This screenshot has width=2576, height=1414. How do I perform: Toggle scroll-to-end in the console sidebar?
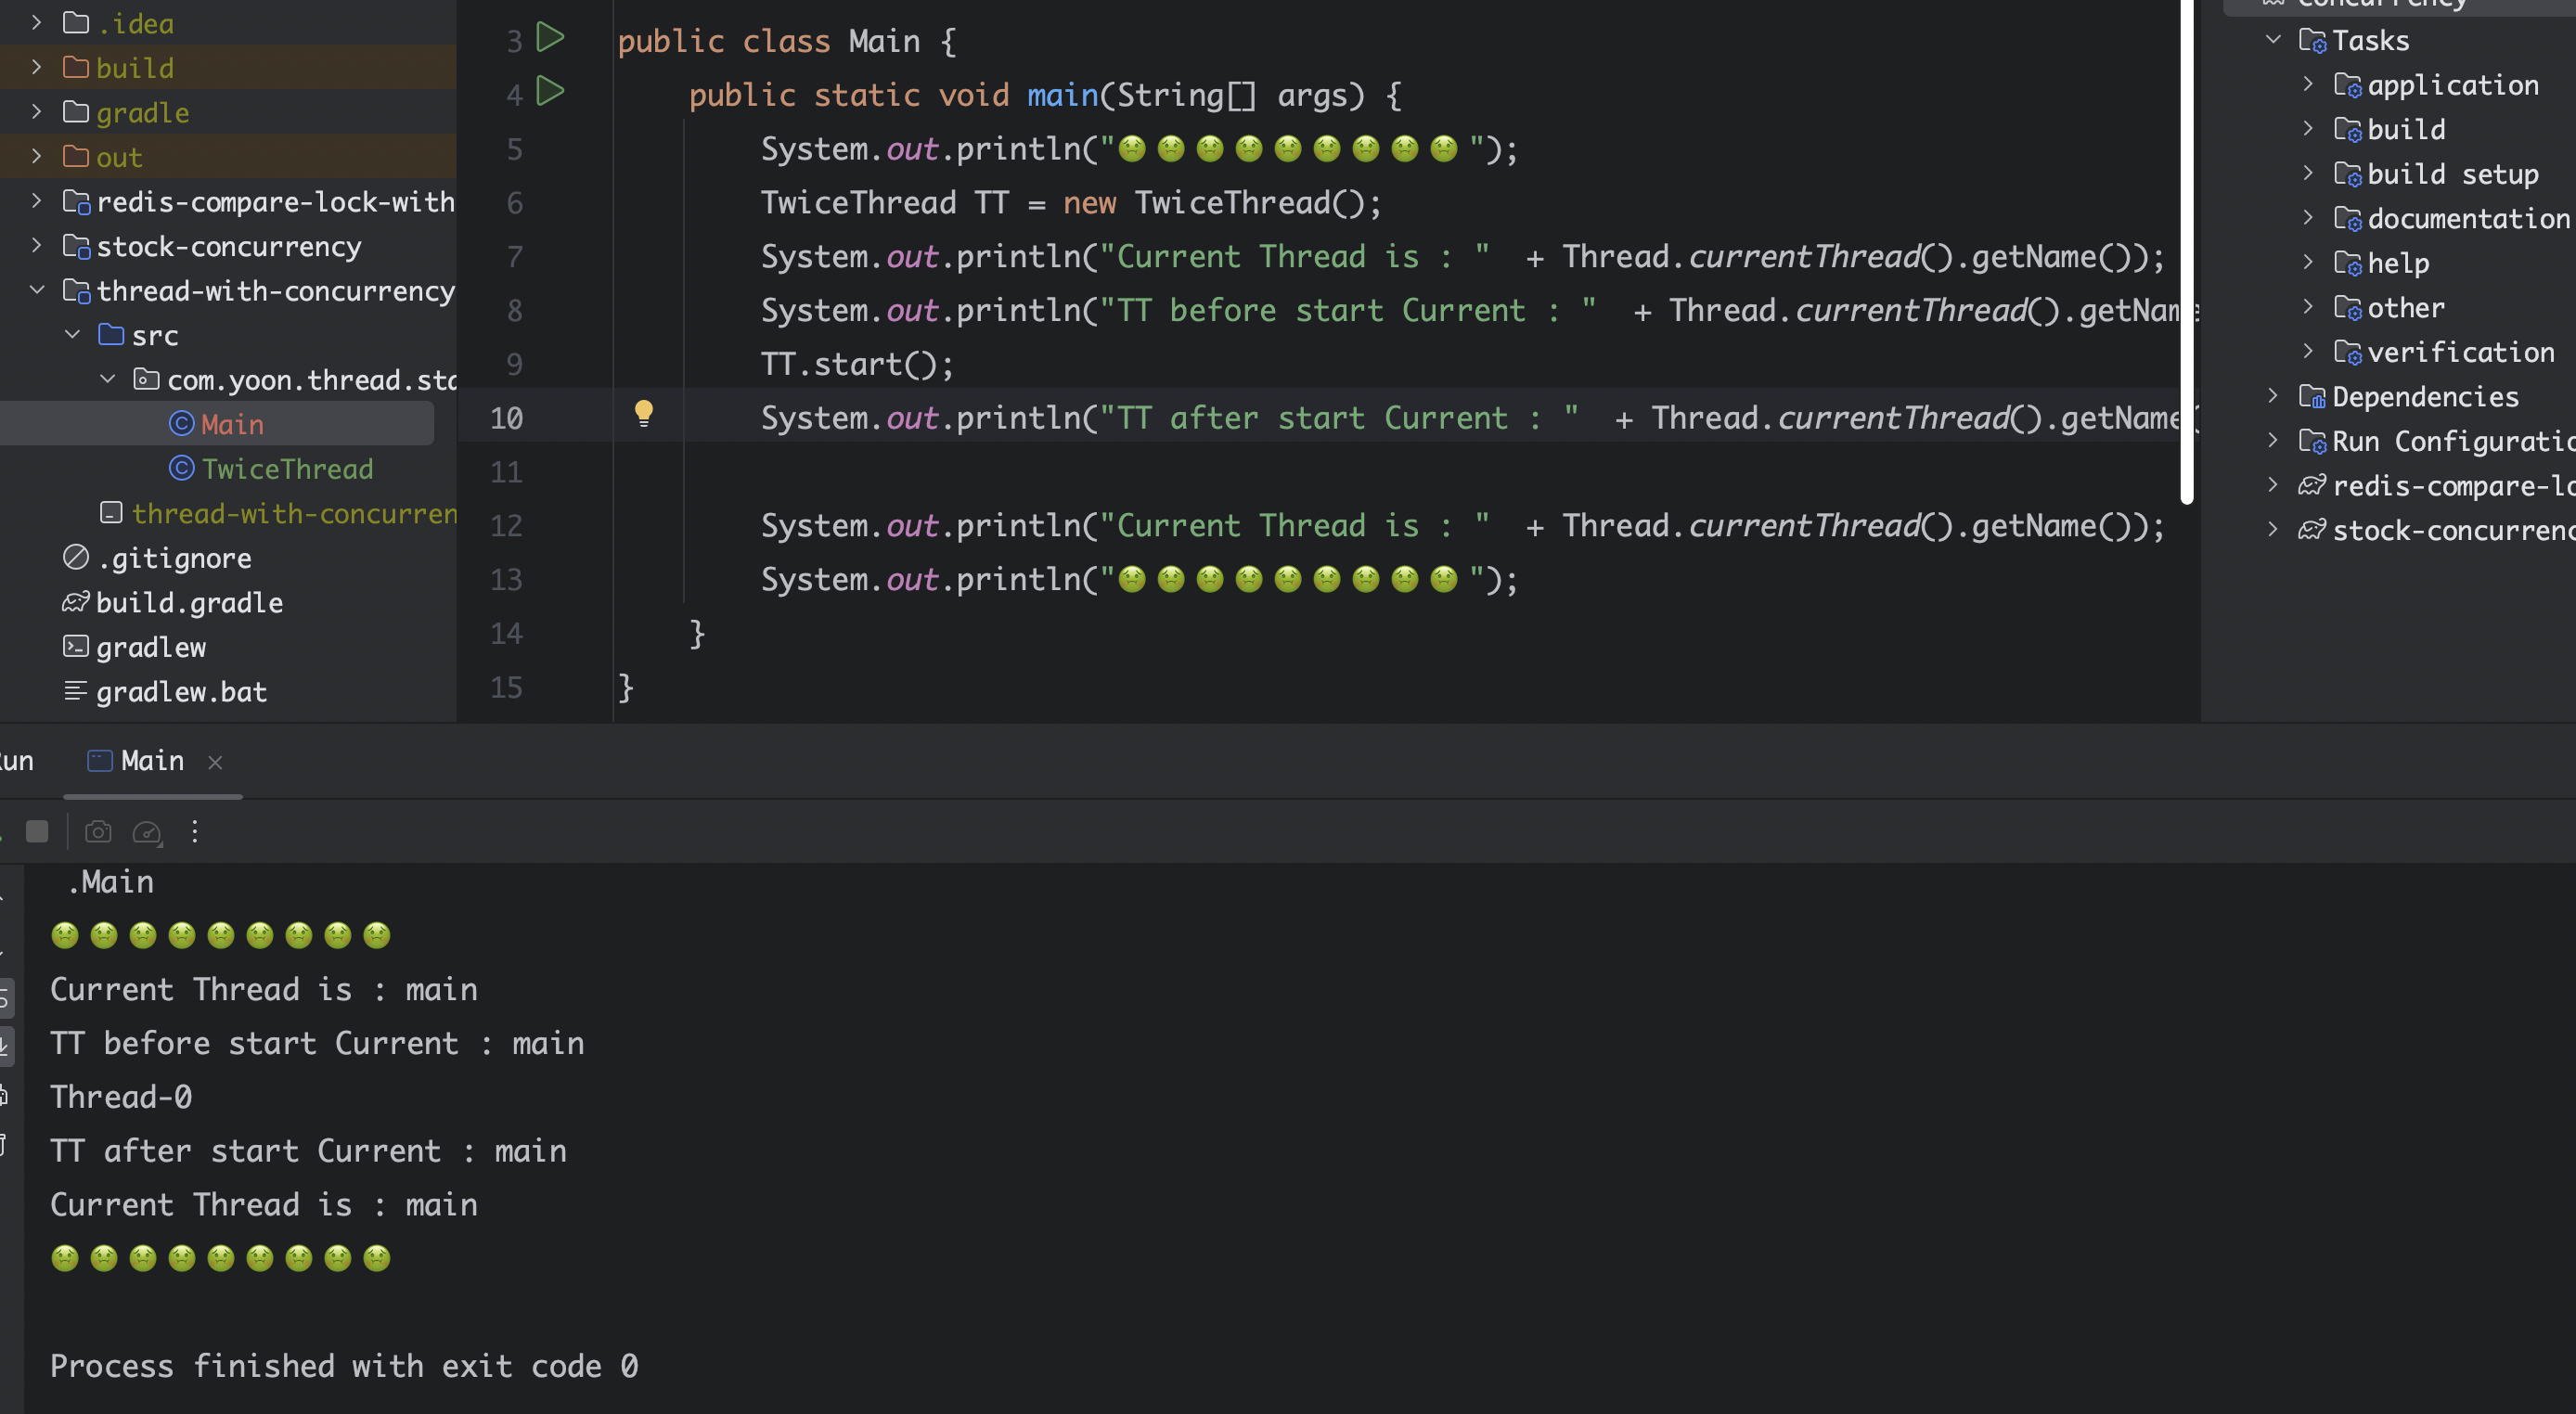[x=5, y=1046]
